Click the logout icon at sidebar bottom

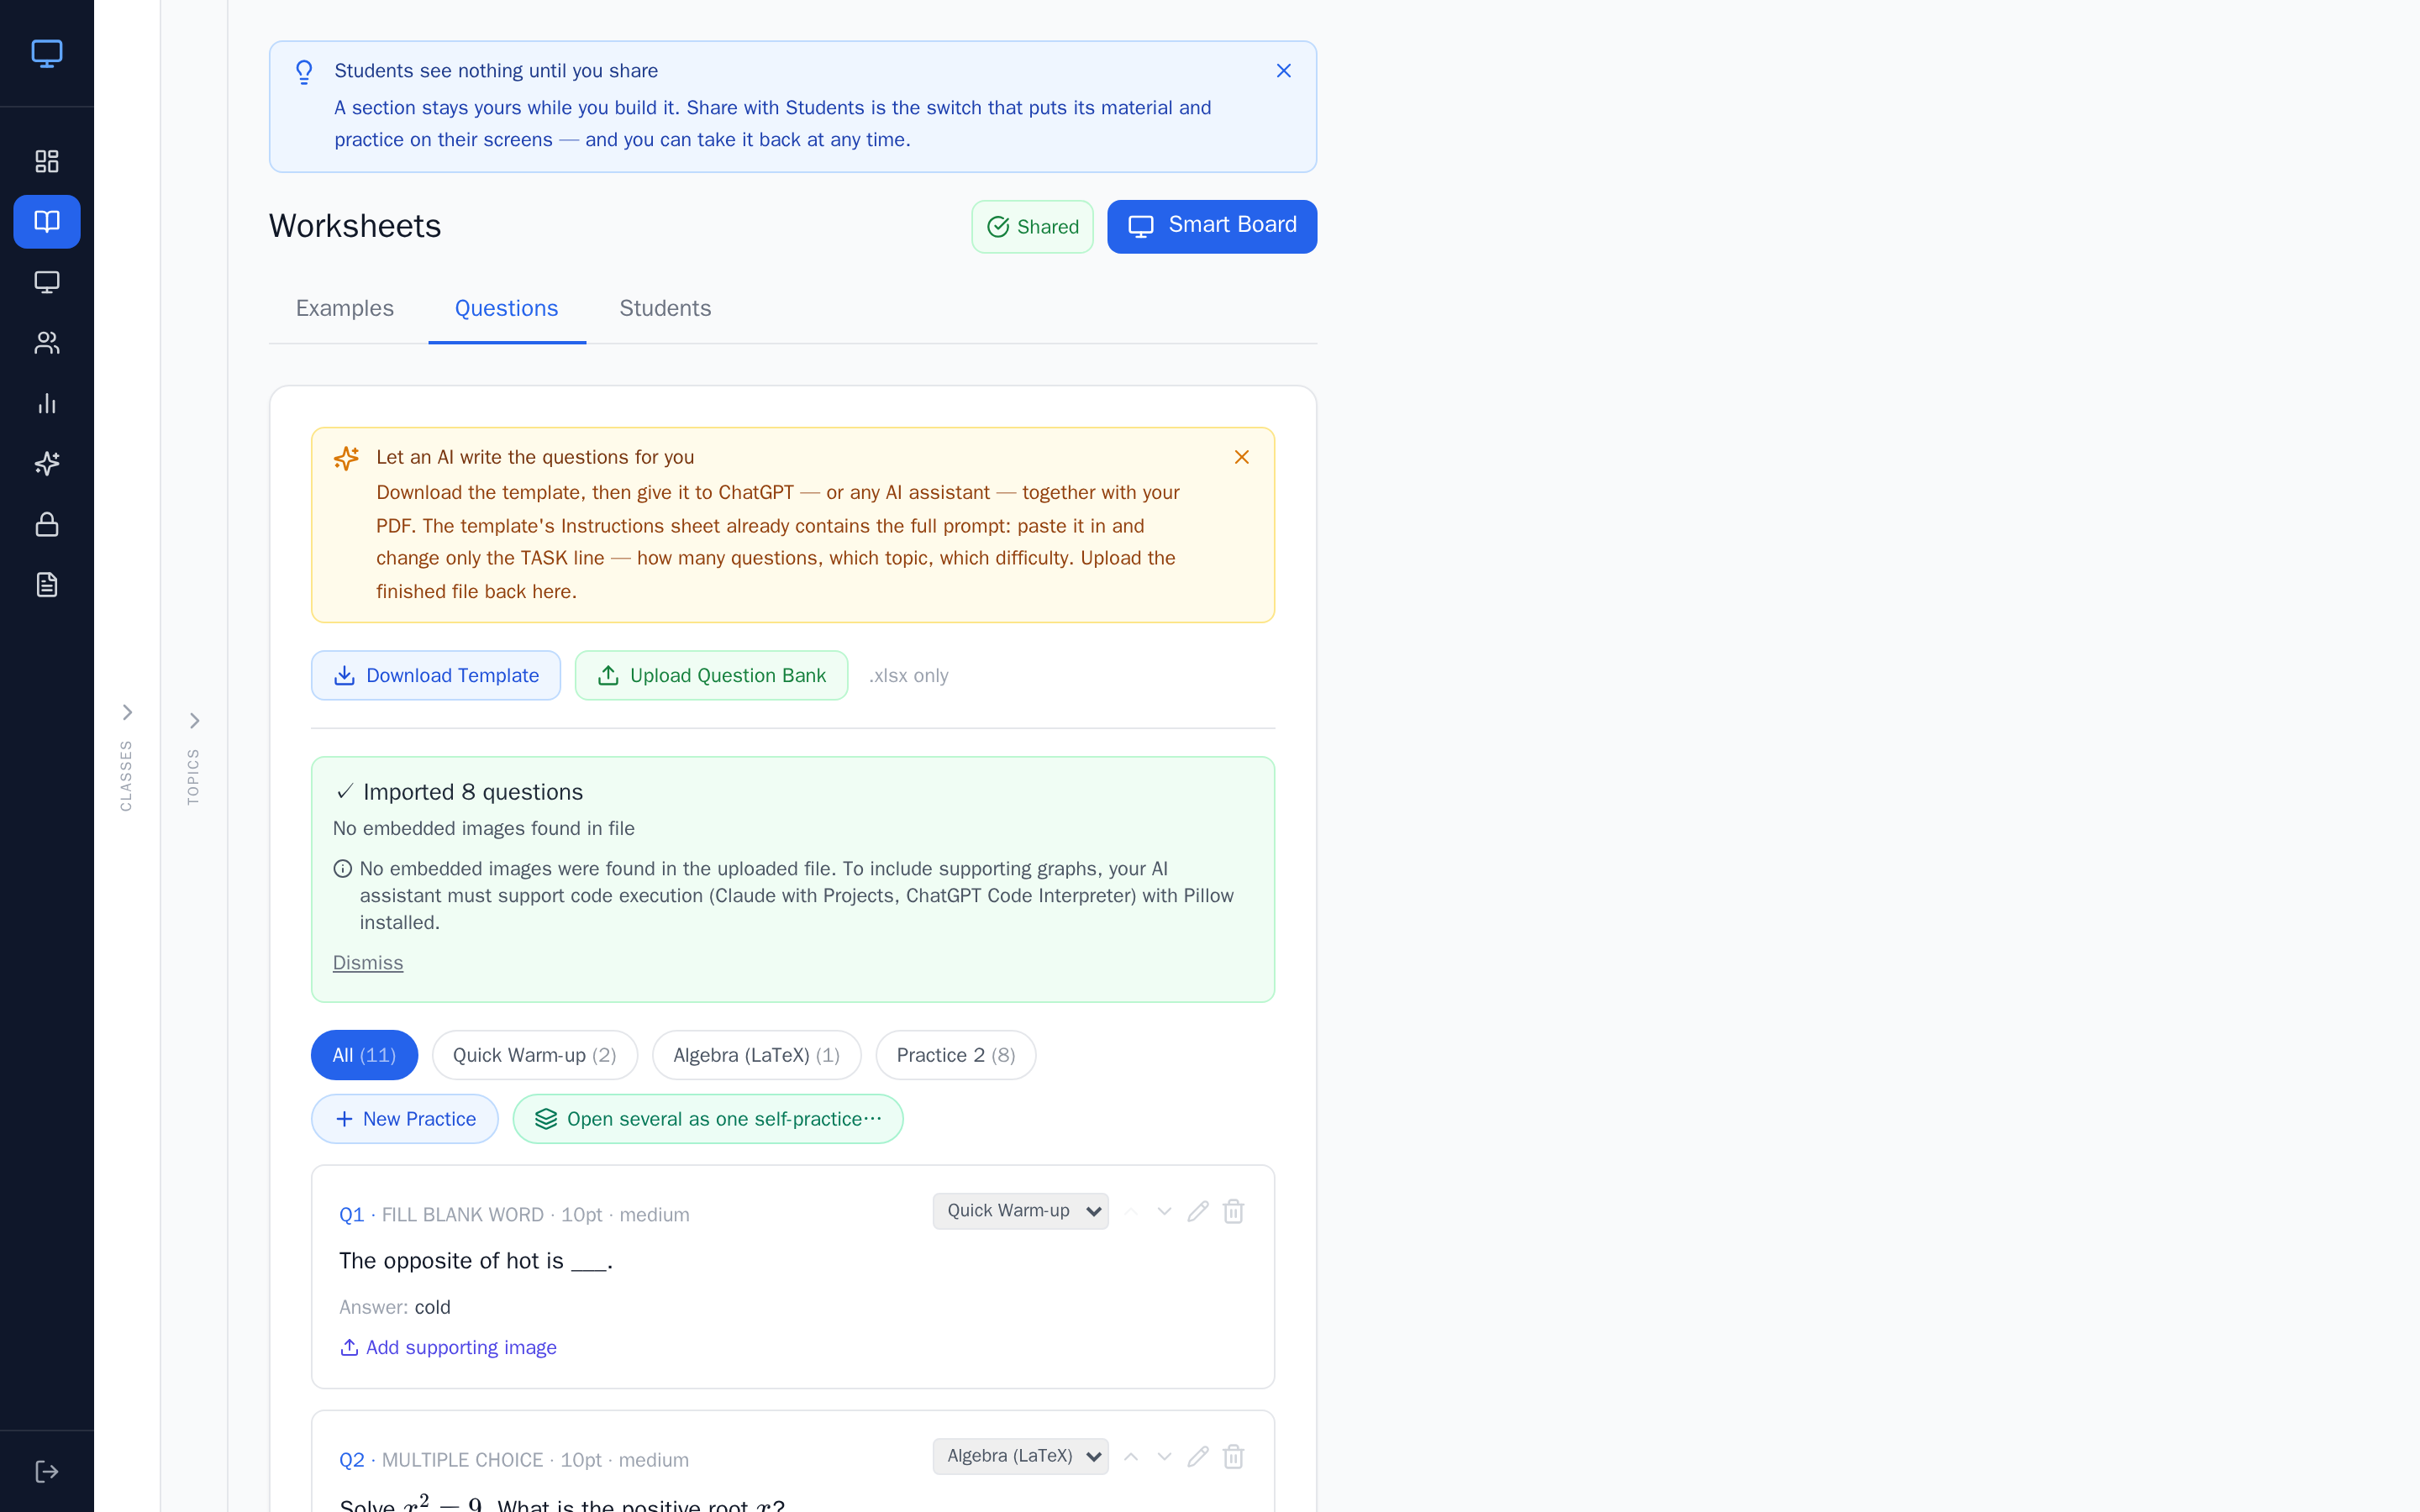point(47,1471)
